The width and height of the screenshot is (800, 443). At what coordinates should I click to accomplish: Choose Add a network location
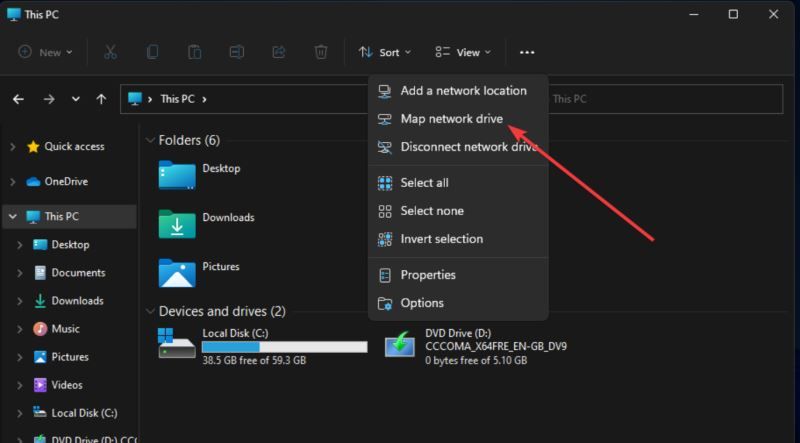pos(462,91)
